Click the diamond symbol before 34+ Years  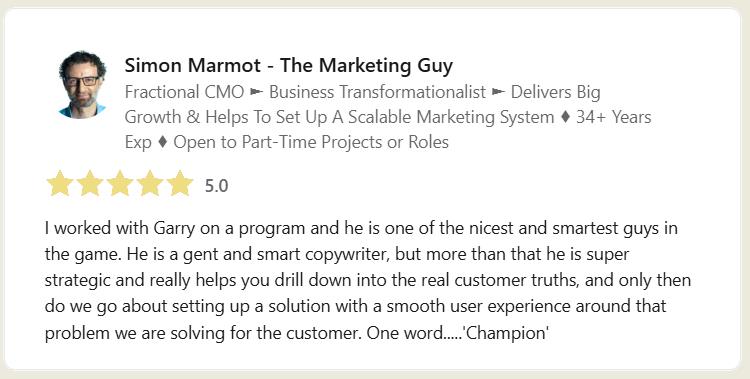point(565,117)
